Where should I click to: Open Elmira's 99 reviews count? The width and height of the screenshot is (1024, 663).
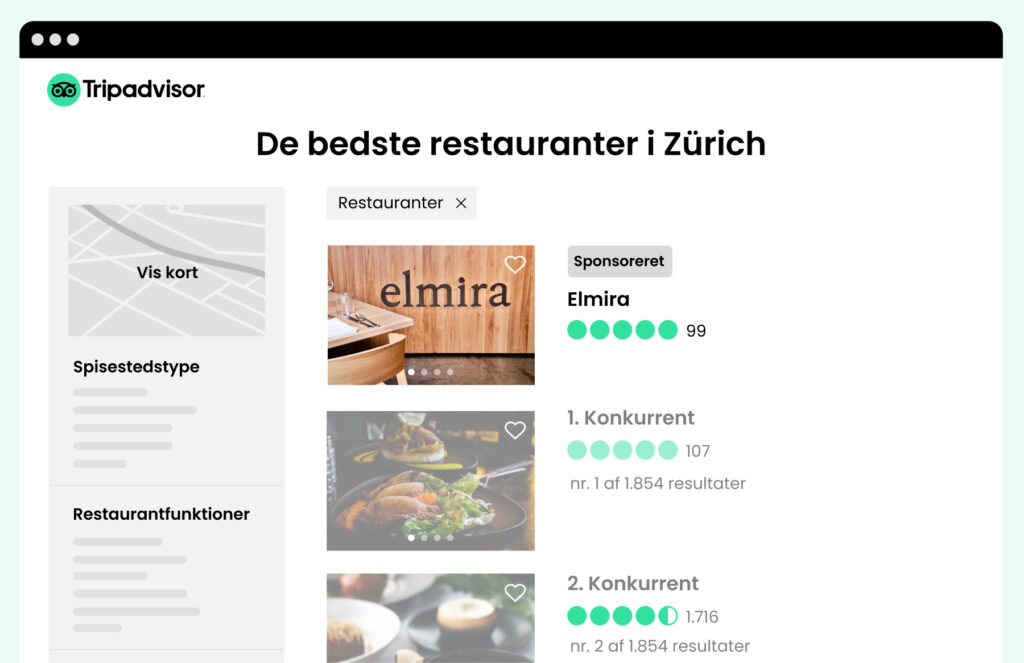click(696, 331)
